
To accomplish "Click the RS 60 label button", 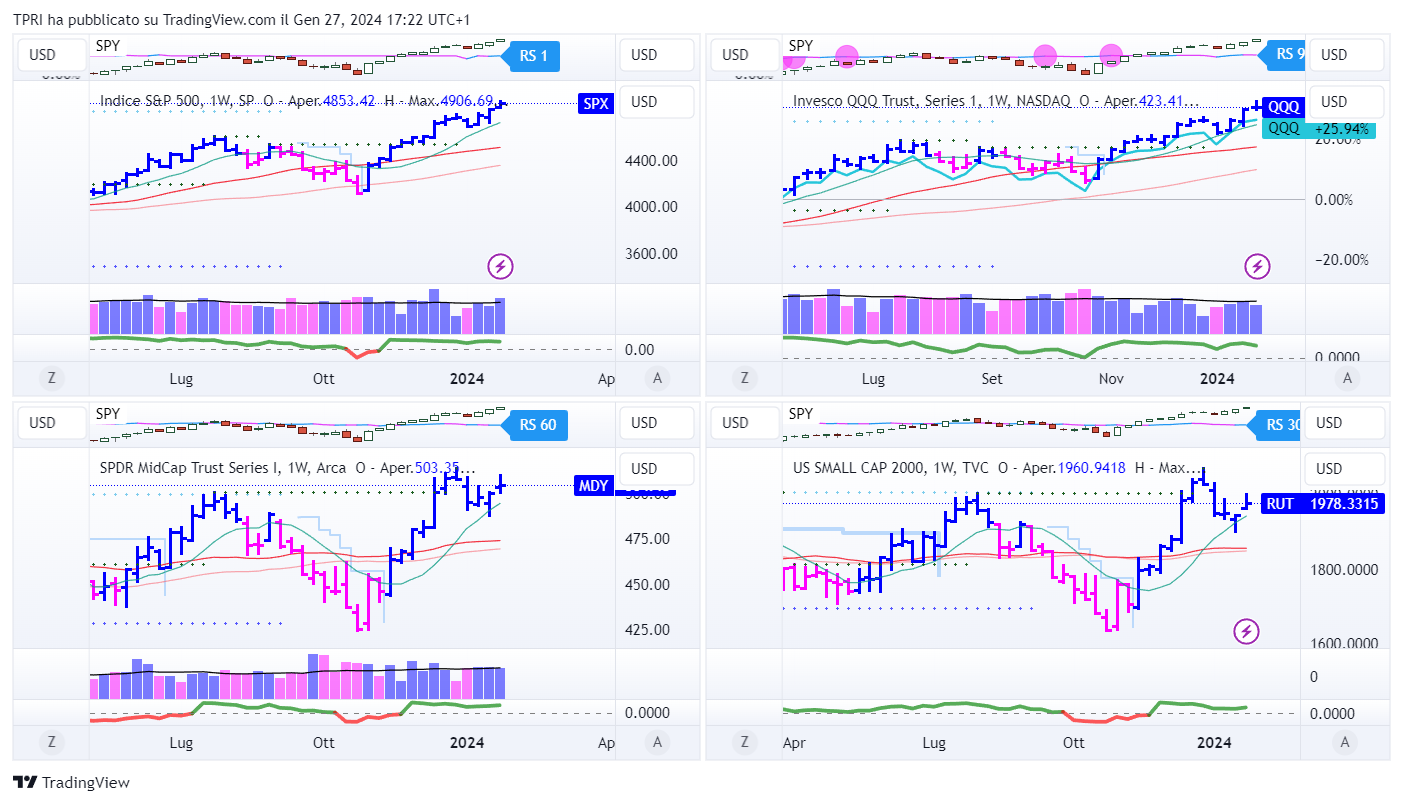I will coord(537,425).
